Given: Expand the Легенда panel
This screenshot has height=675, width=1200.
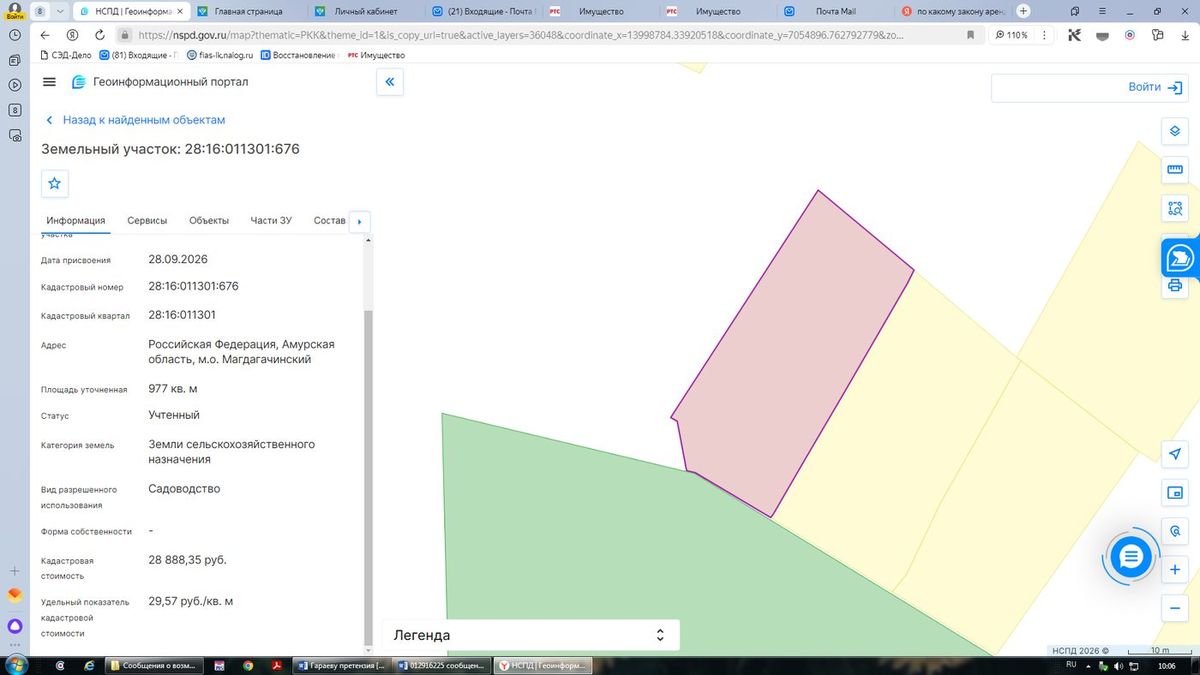Looking at the screenshot, I should (530, 635).
